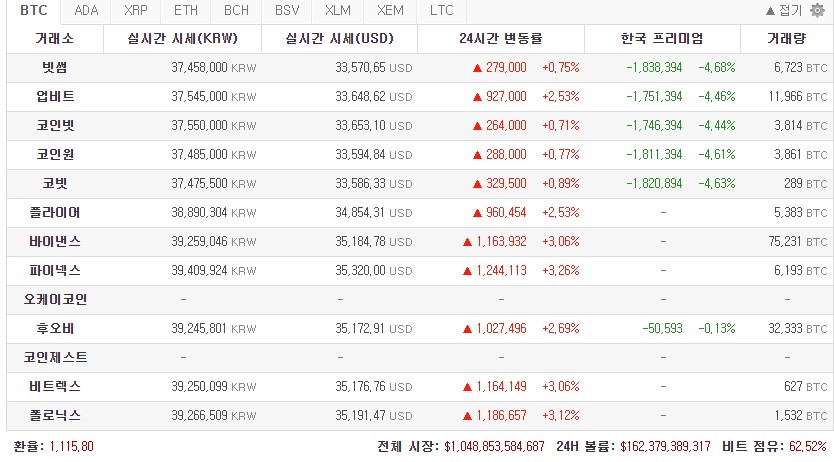Click the 32,333 BTC volume for 후오비
This screenshot has height=462, width=834.
click(798, 329)
